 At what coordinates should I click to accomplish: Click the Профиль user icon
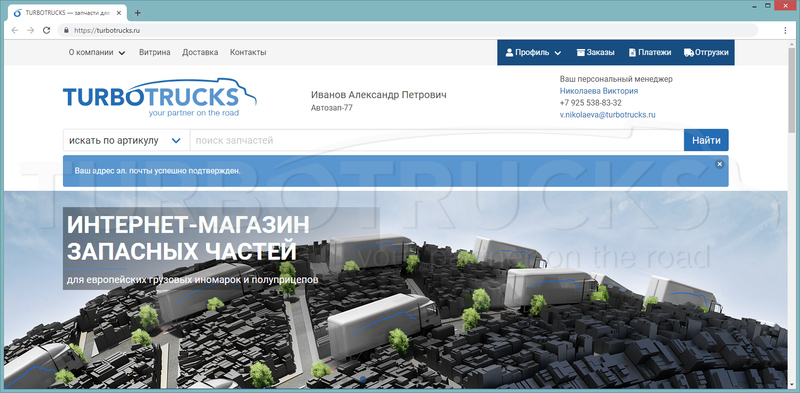(x=509, y=53)
